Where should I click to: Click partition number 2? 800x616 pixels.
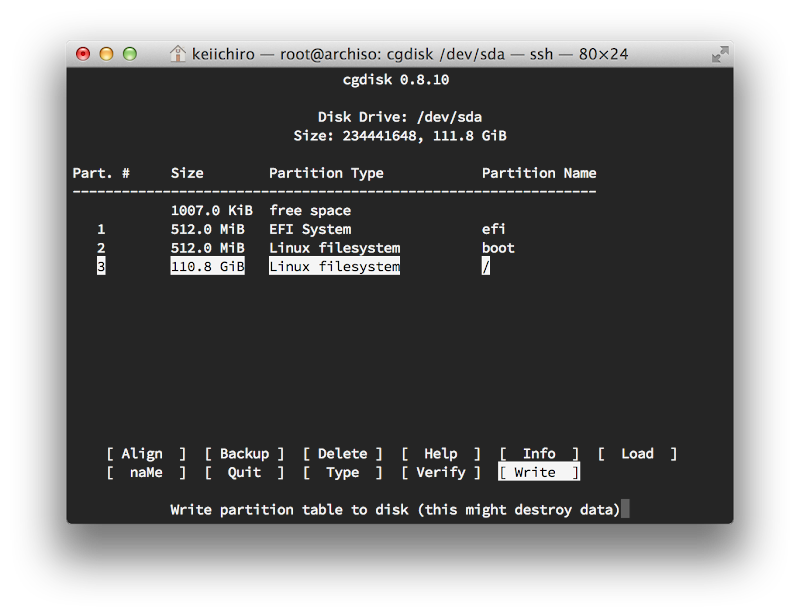(101, 248)
